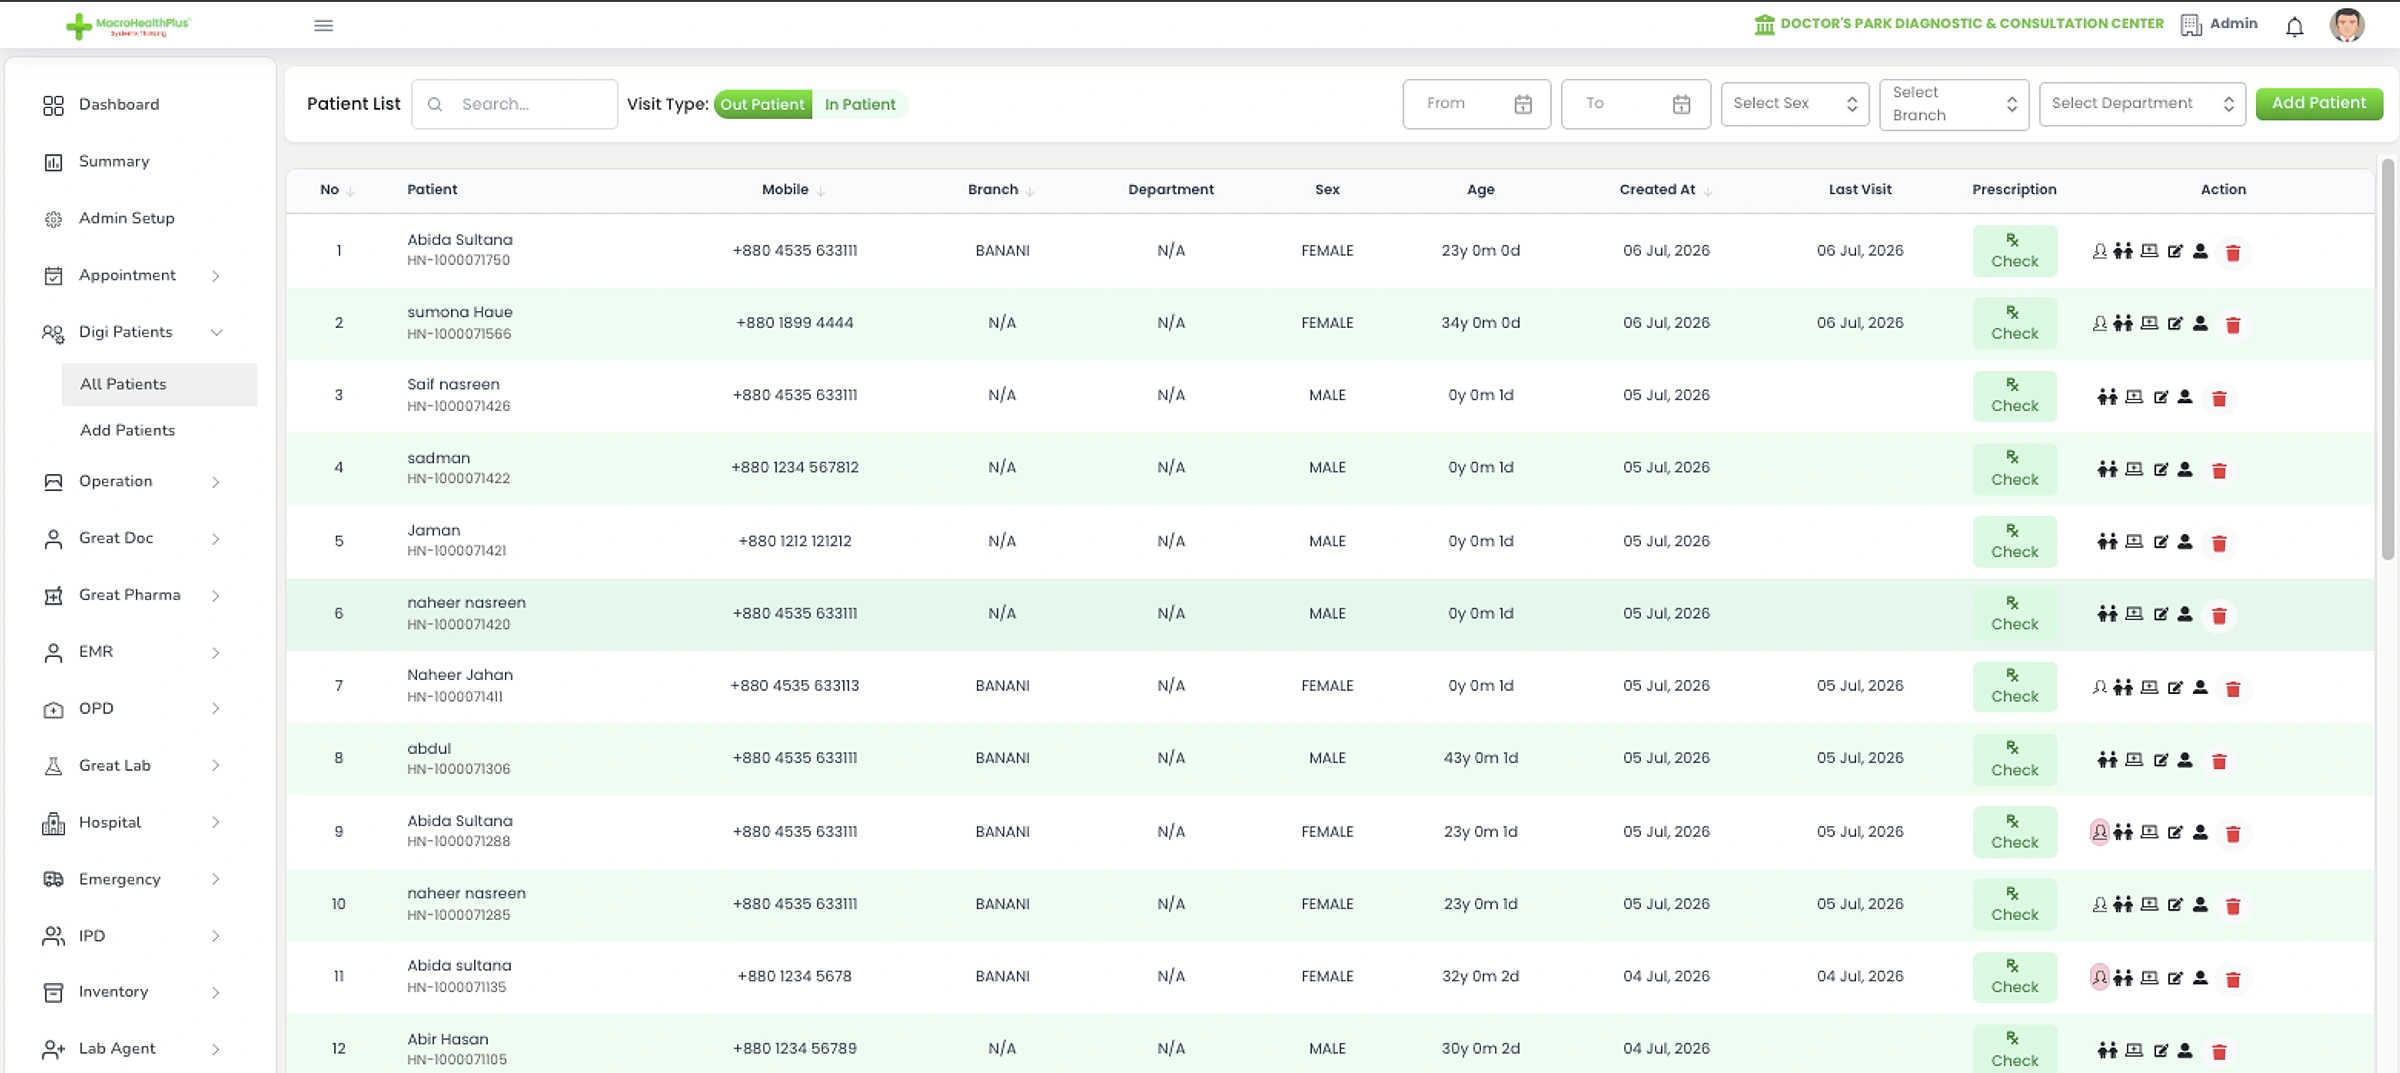Delete patient naheer nasreen HN-1000071420
2400x1073 pixels.
2218,615
